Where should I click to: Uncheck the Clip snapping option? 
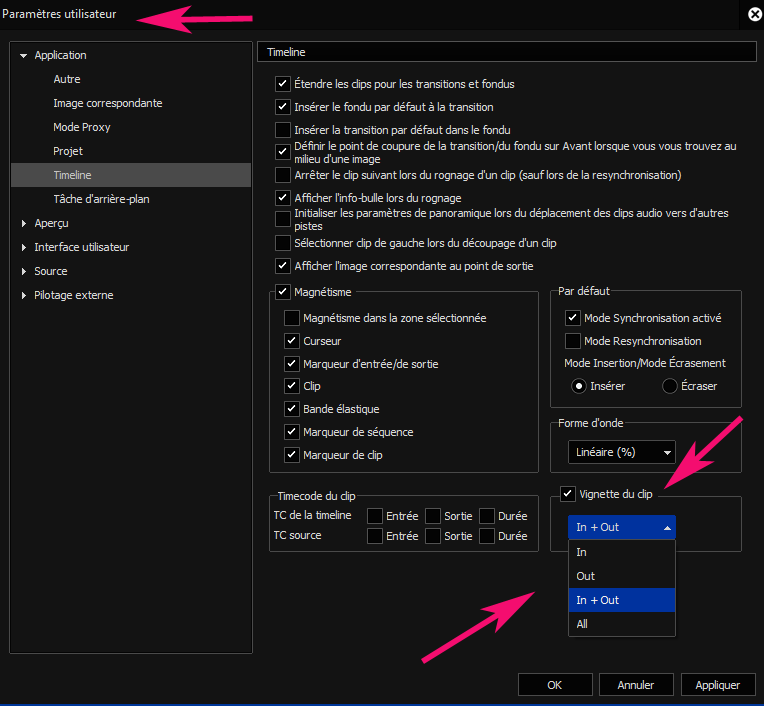(x=291, y=386)
